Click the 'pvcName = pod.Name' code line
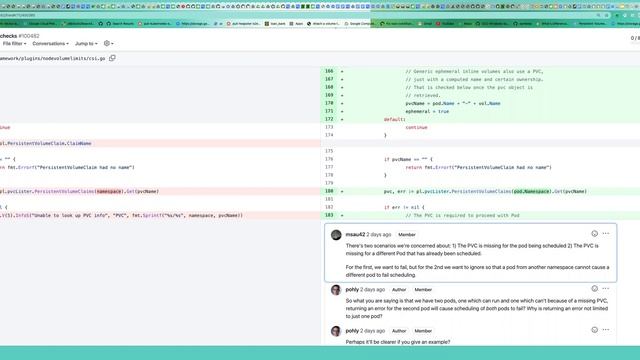The height and width of the screenshot is (360, 640). (x=453, y=103)
